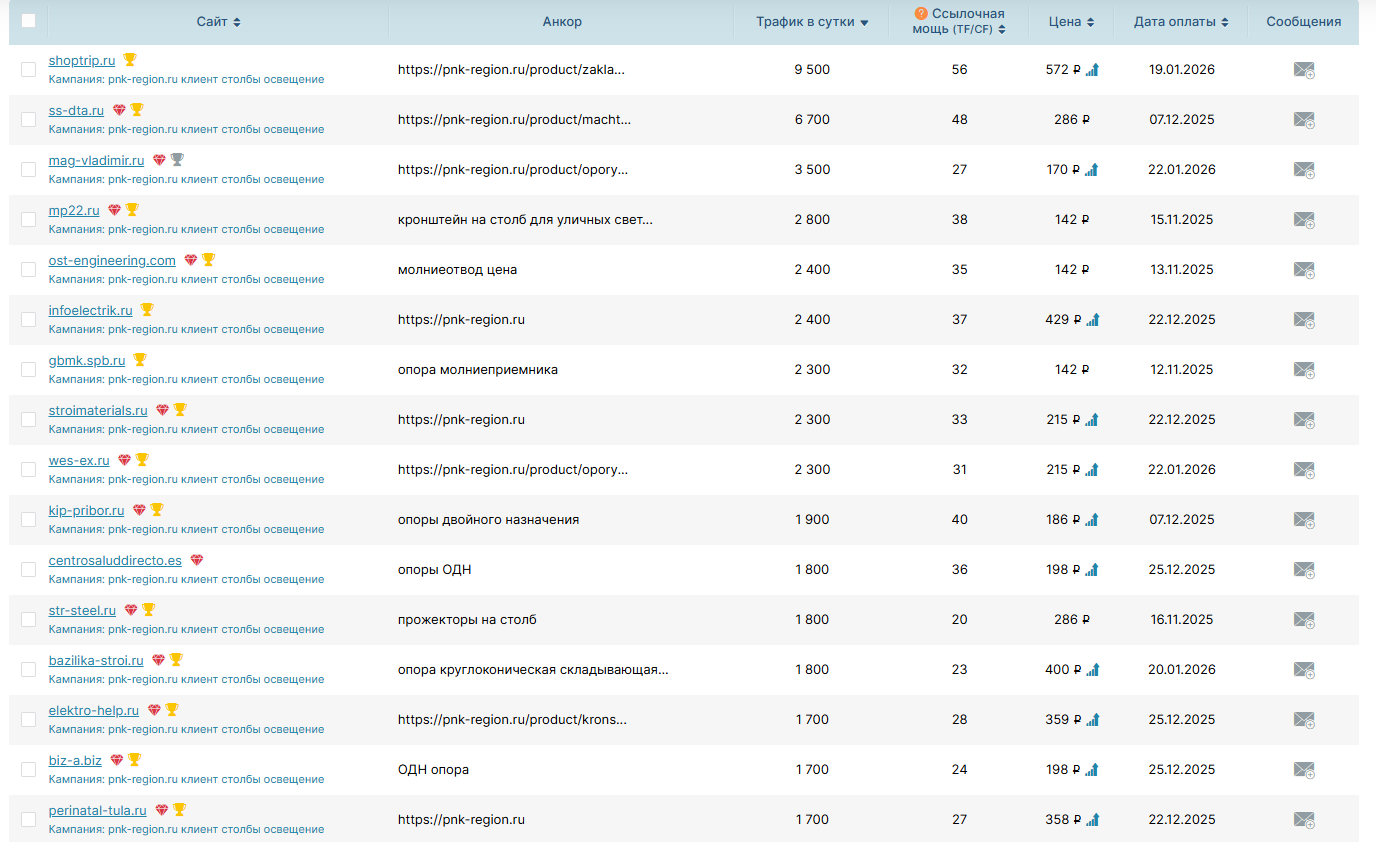
Task: Click the gray trophy icon beside mag-vladimir.ru
Action: [177, 160]
